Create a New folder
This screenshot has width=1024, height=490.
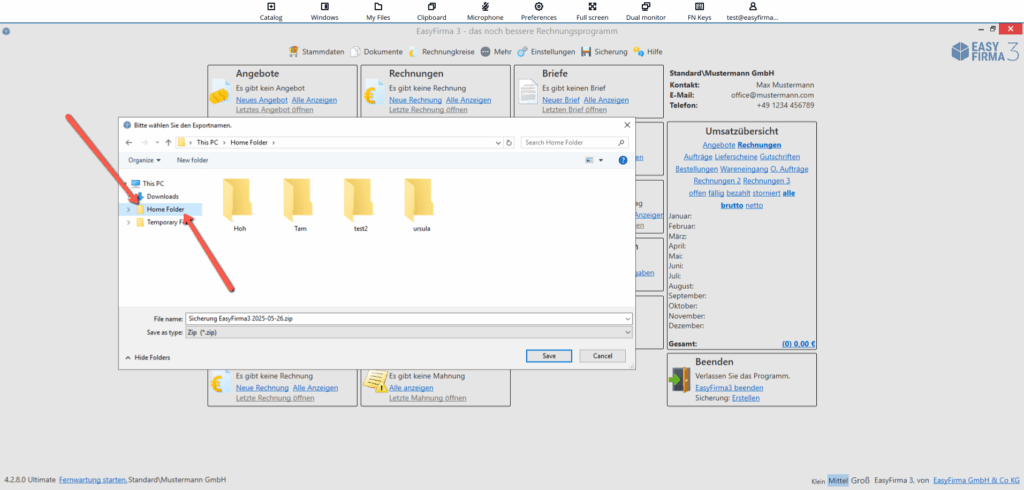[x=192, y=160]
